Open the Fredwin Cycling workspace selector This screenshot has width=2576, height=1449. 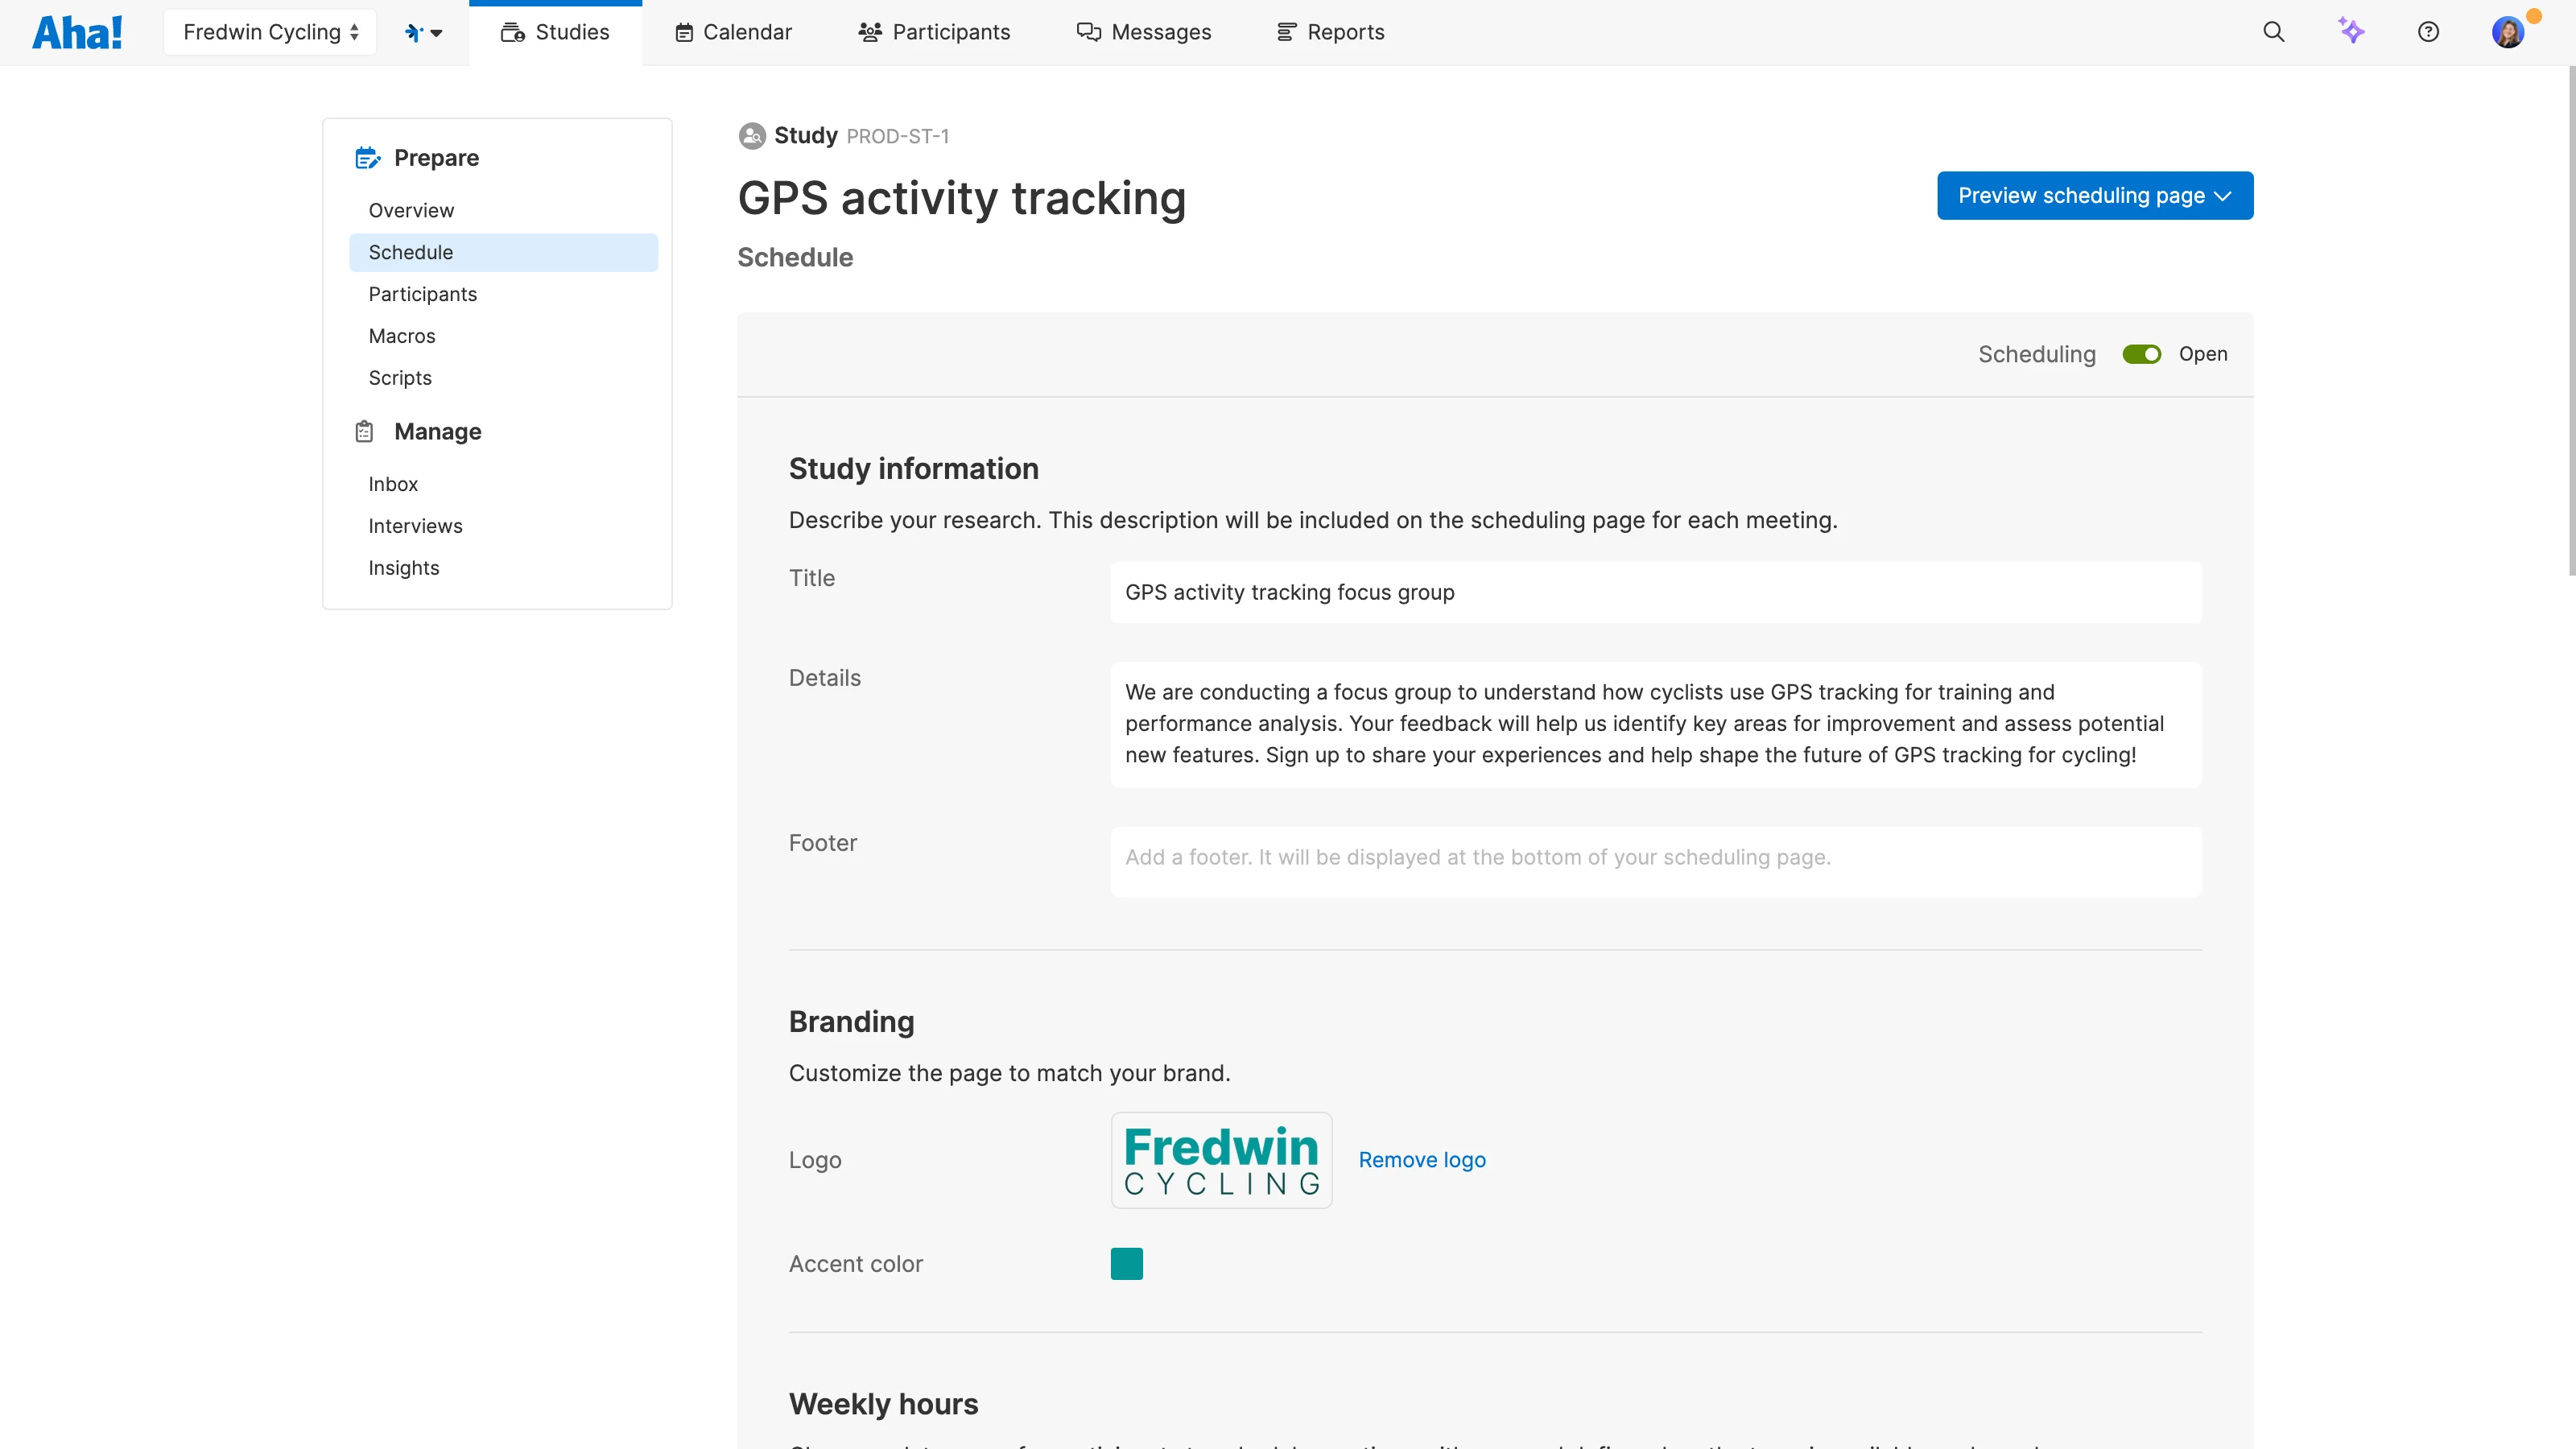pyautogui.click(x=269, y=31)
